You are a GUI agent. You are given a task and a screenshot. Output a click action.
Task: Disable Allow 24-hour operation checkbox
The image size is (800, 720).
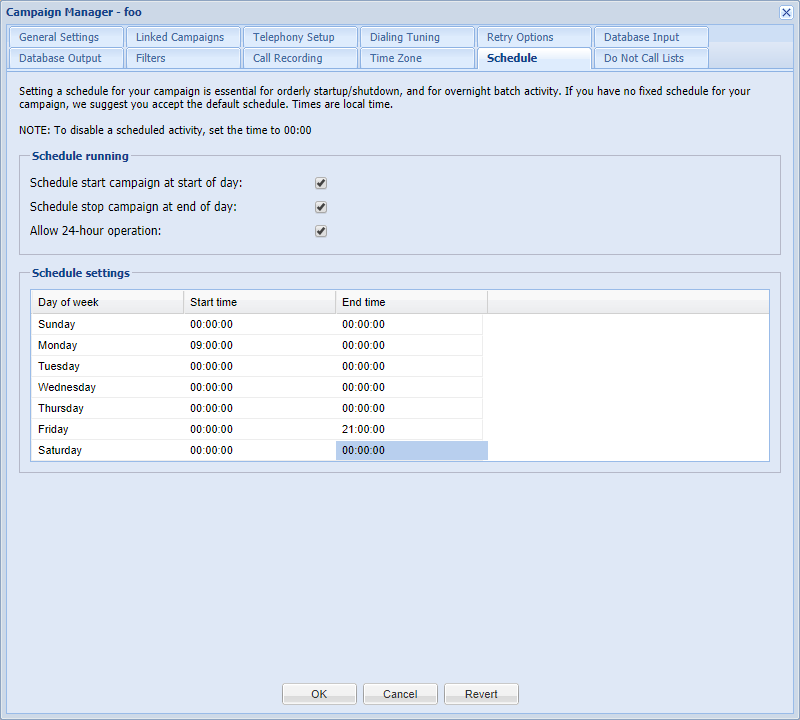(x=321, y=231)
